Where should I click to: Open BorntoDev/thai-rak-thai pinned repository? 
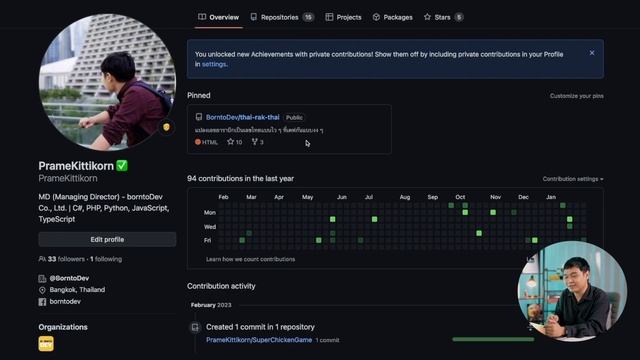pyautogui.click(x=242, y=117)
